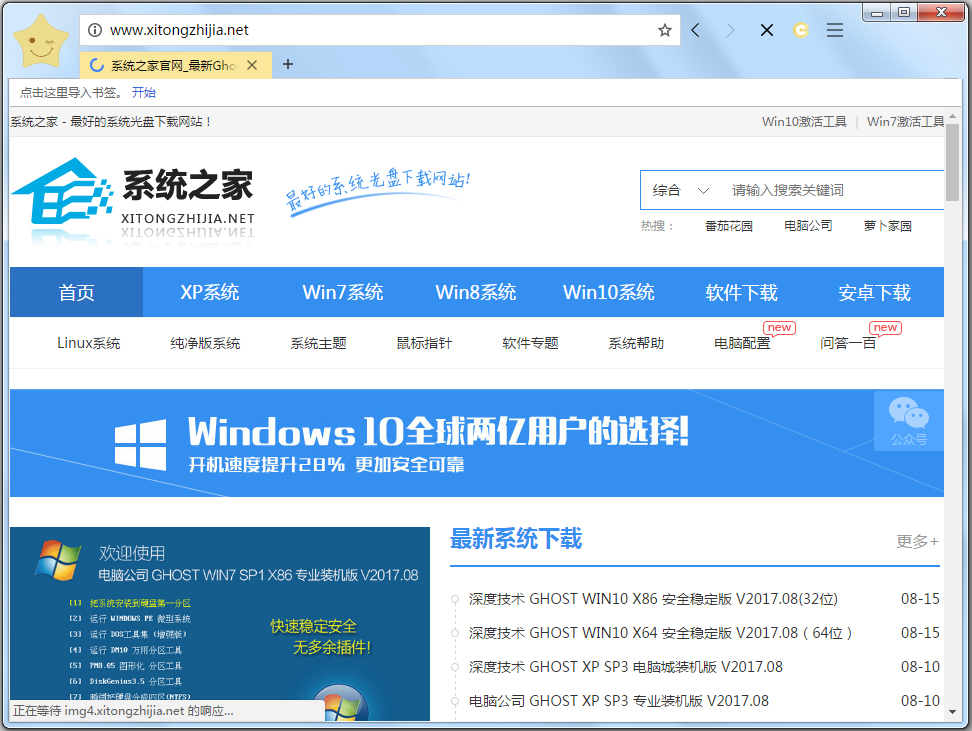Click the 最新系统下载 heading
The height and width of the screenshot is (731, 972).
(516, 539)
